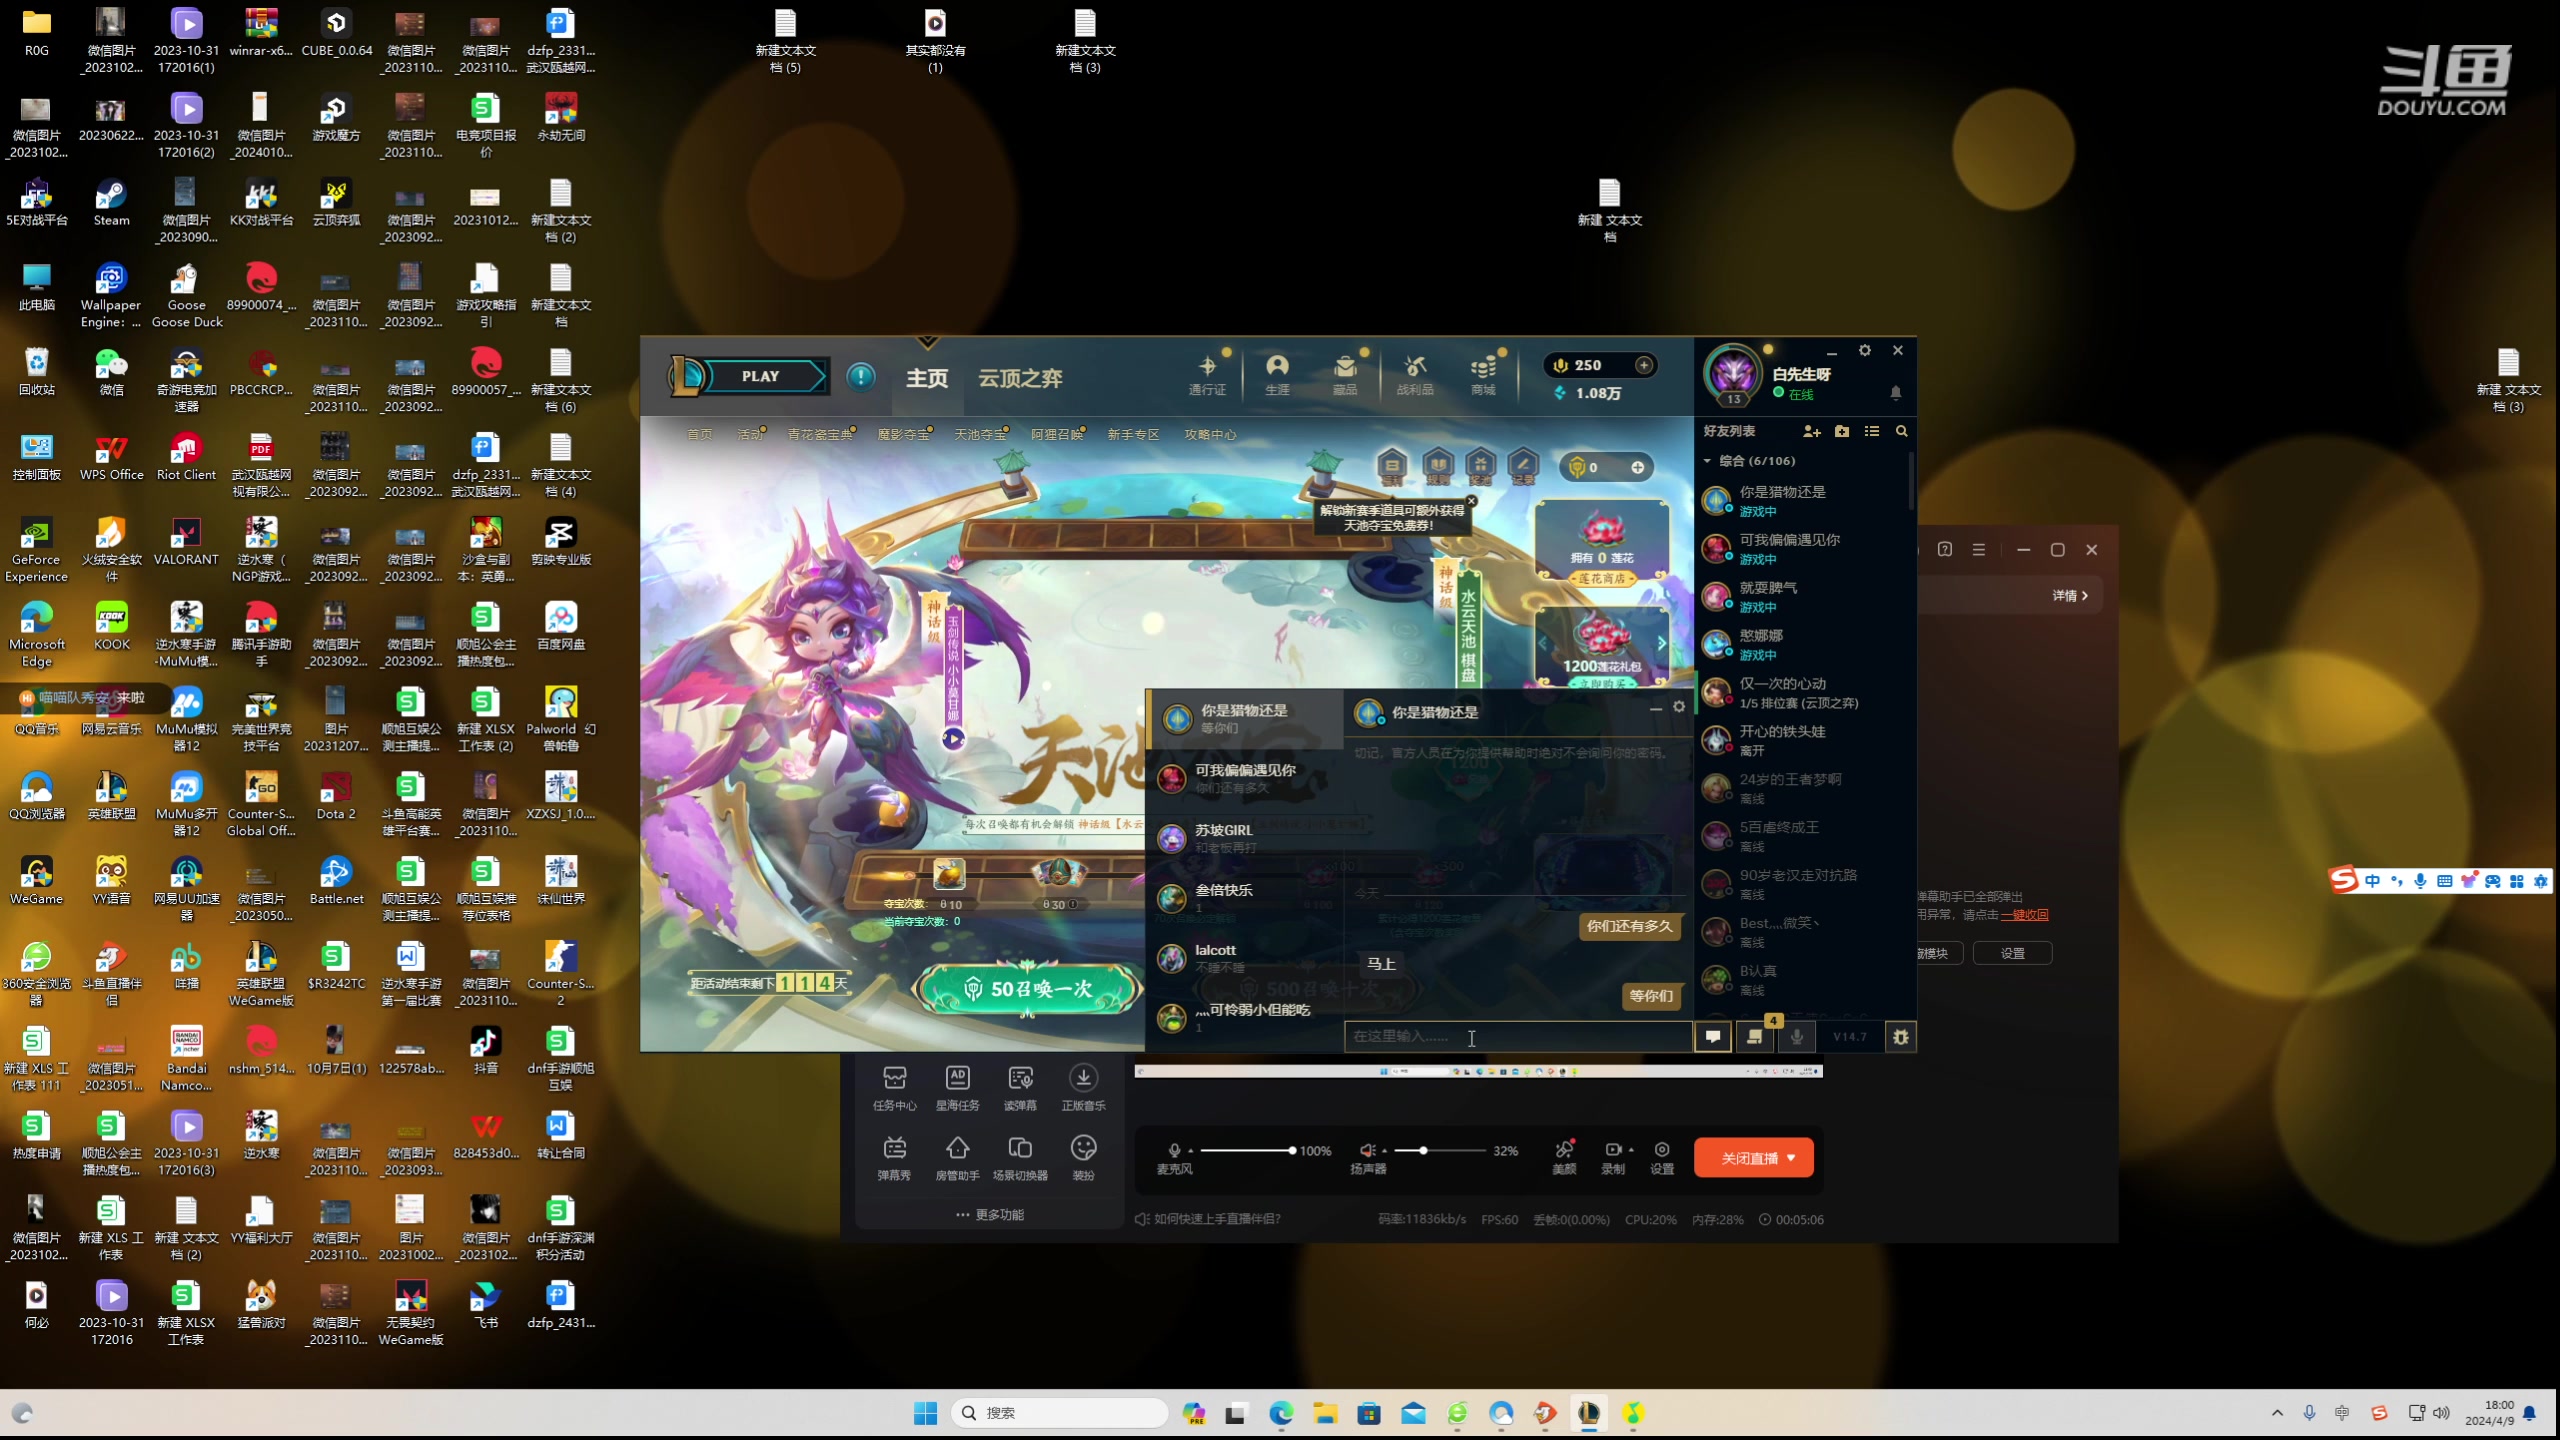Viewport: 2560px width, 1440px height.
Task: Open the 活动 sub-tab
Action: (751, 434)
